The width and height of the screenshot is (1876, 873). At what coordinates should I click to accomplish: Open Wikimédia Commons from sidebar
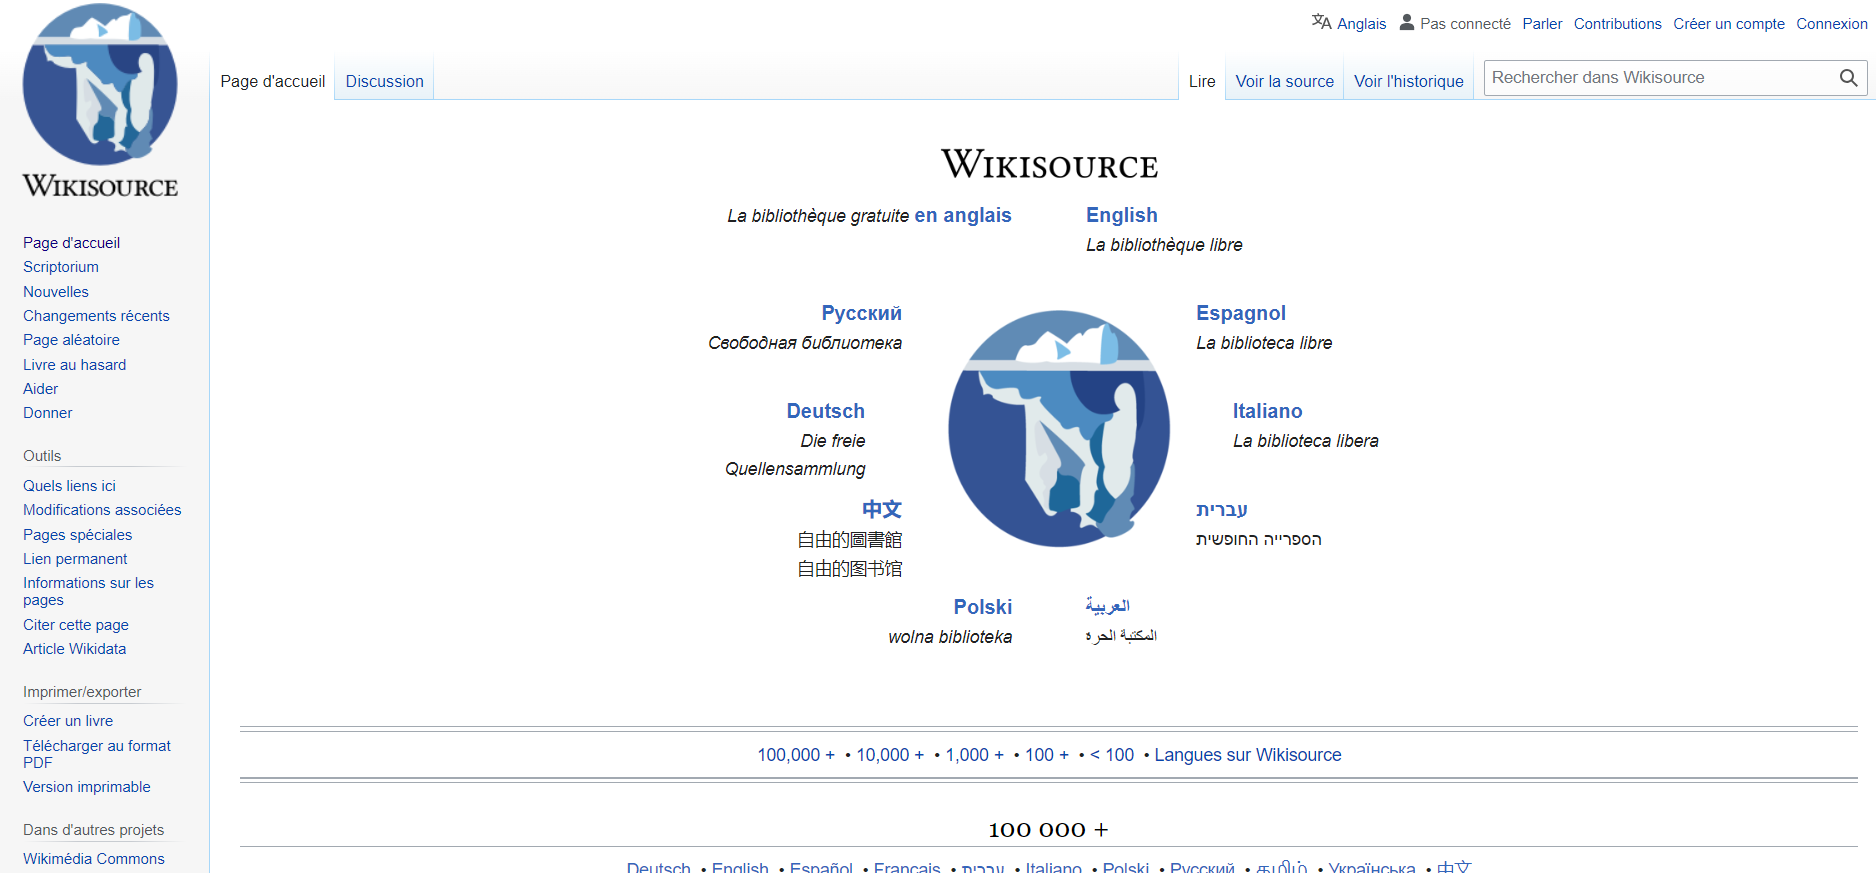click(93, 859)
